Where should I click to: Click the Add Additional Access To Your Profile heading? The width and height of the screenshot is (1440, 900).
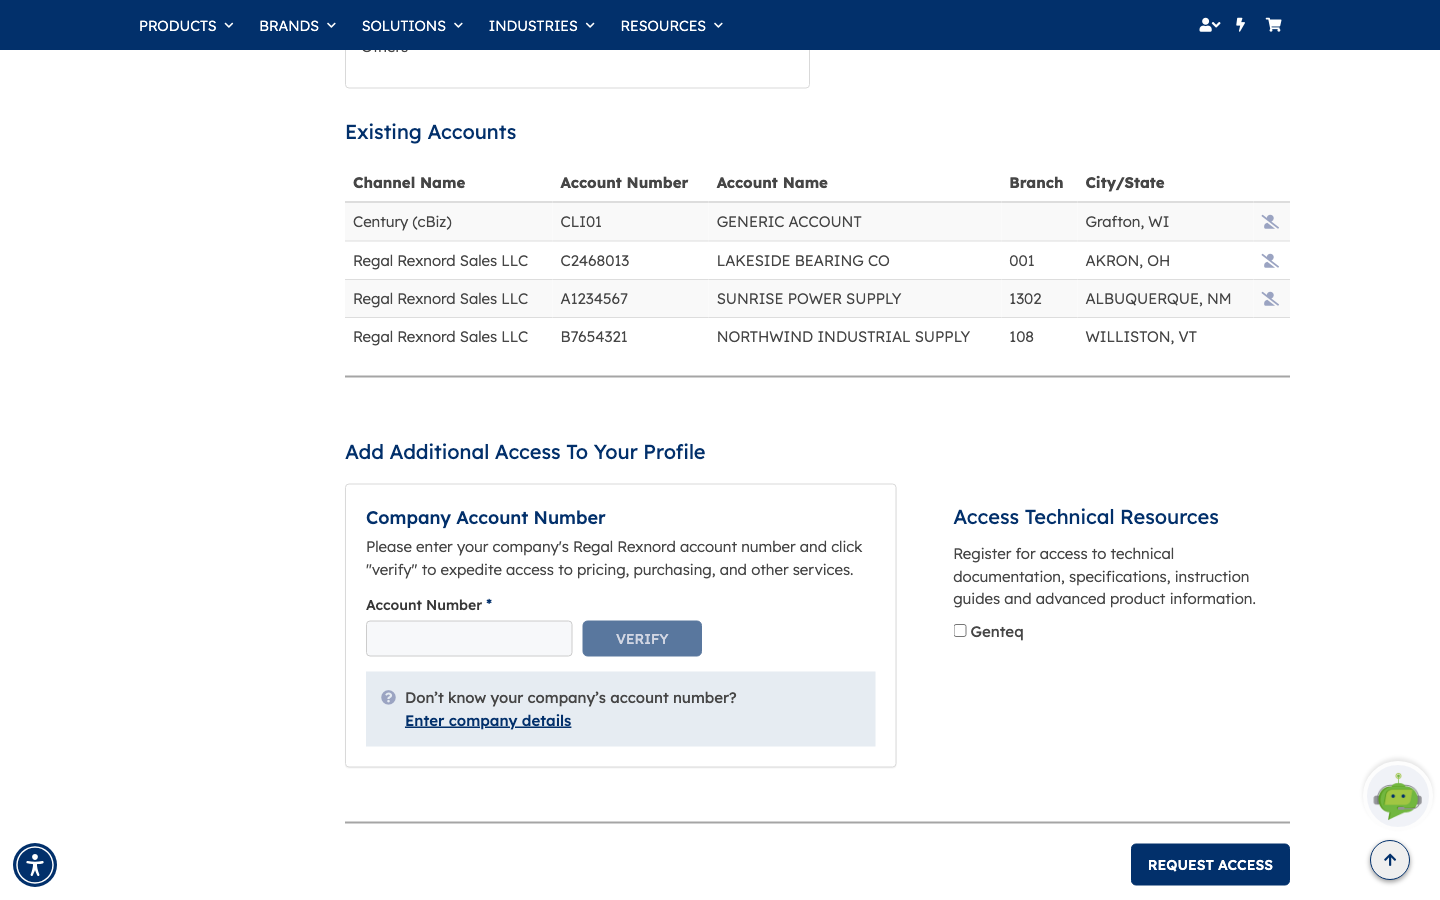coord(525,452)
